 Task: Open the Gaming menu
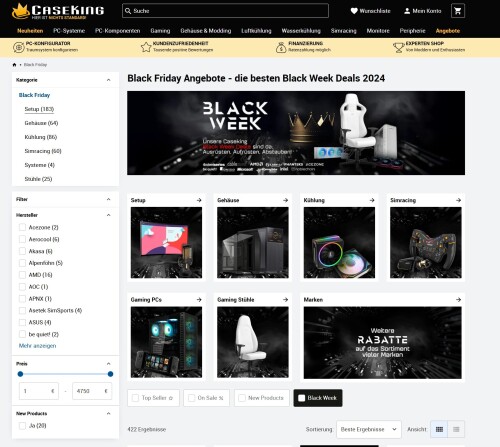point(160,31)
